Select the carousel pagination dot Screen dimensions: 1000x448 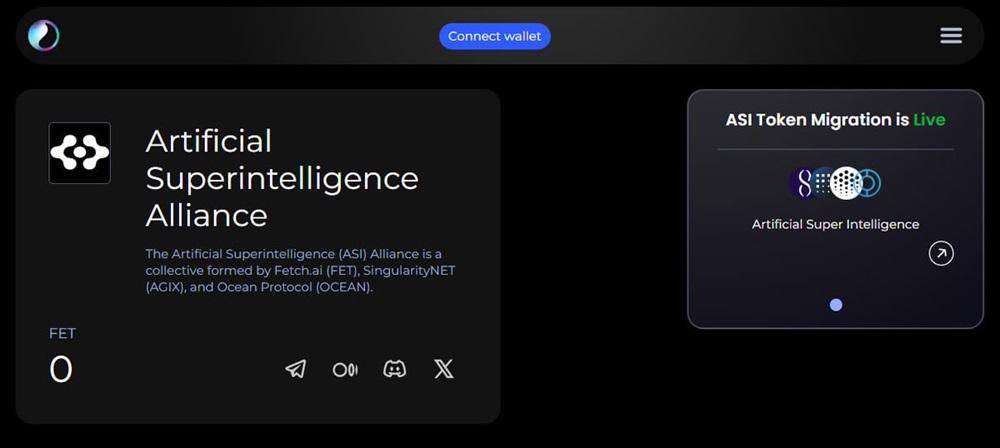click(836, 305)
